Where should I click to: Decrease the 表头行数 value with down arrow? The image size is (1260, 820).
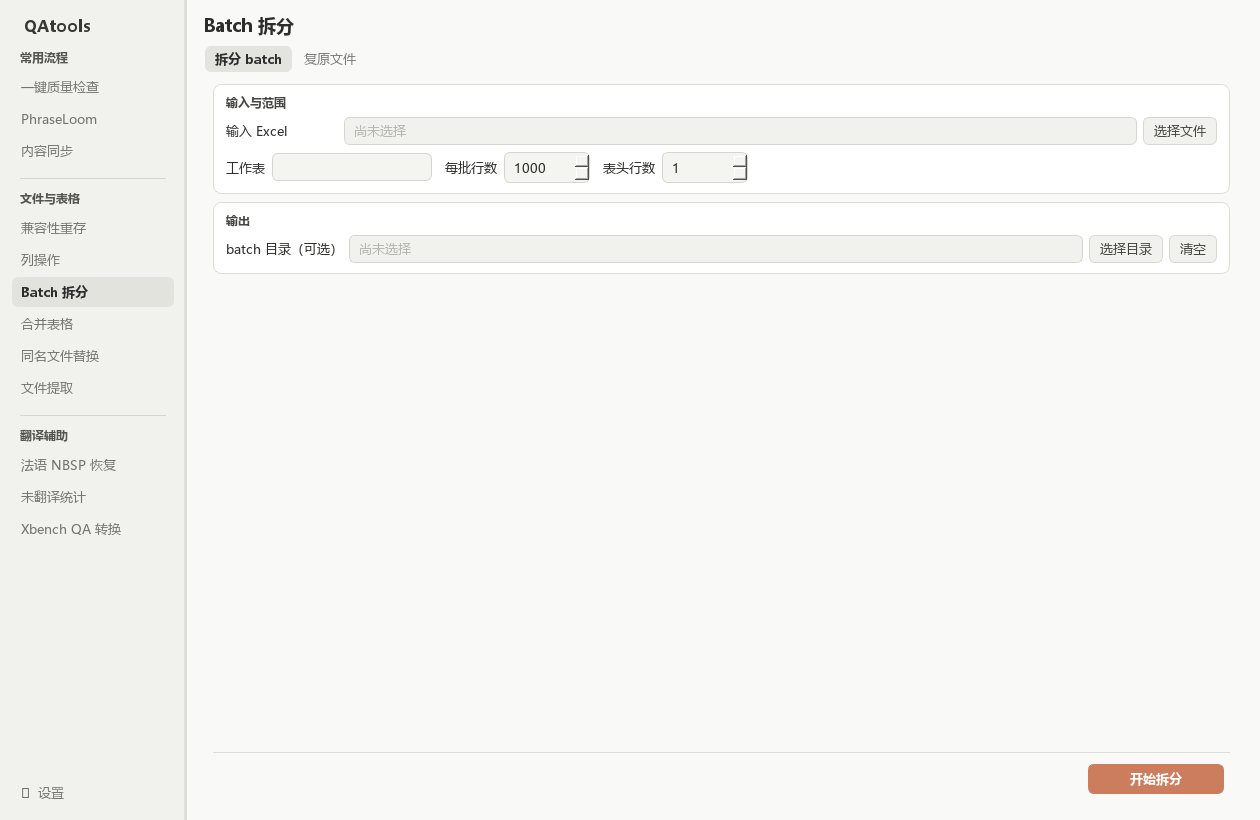[x=739, y=174]
